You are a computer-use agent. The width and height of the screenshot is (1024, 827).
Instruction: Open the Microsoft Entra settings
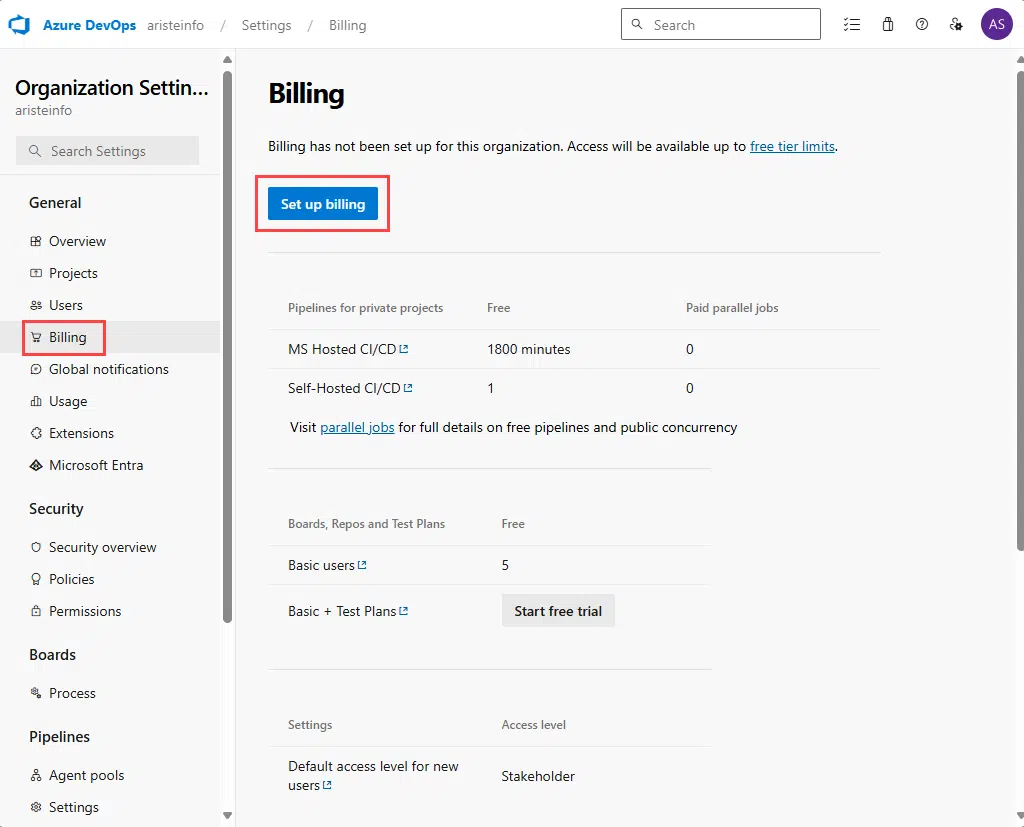(x=95, y=465)
